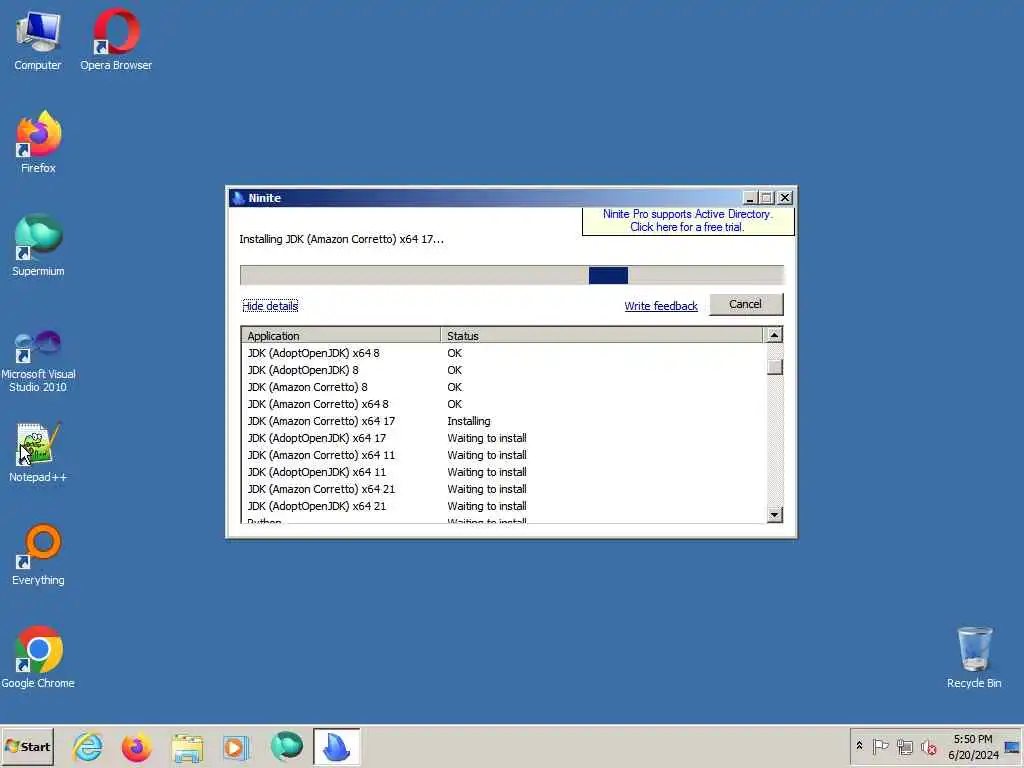1024x768 pixels.
Task: Select row JDK (Amazon Corretto) x64 17
Action: pos(503,421)
